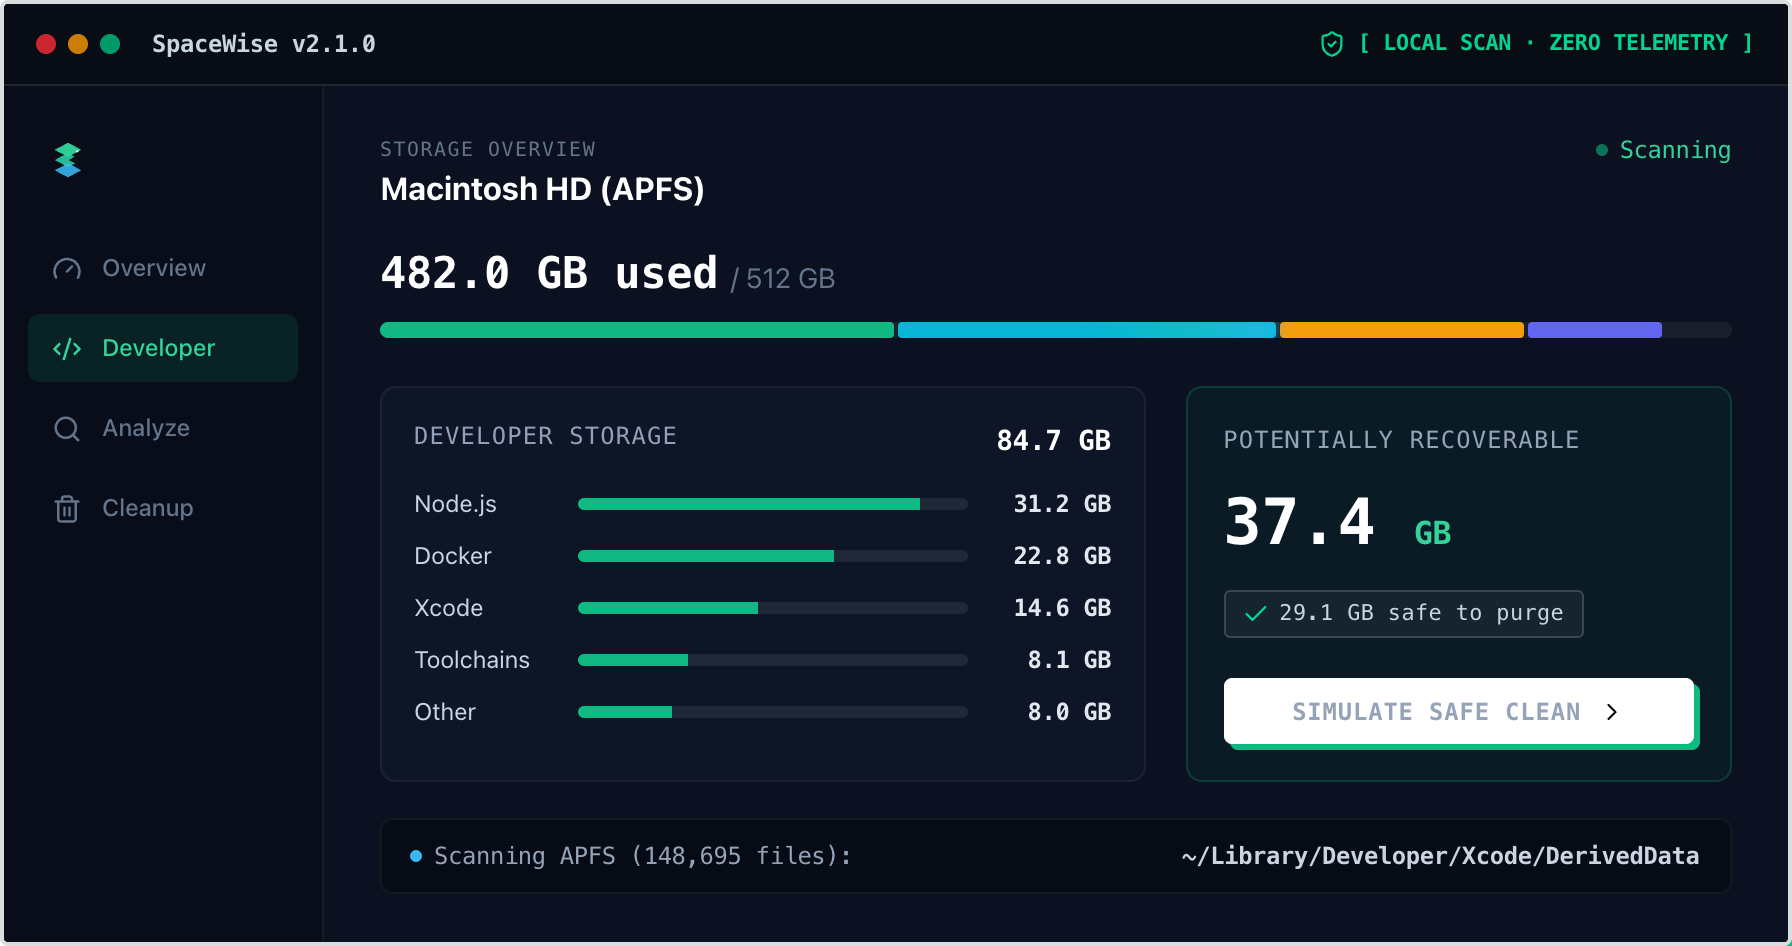Click the 29.1 GB safe to purge badge
Screen dimensions: 1792x946
point(1403,613)
